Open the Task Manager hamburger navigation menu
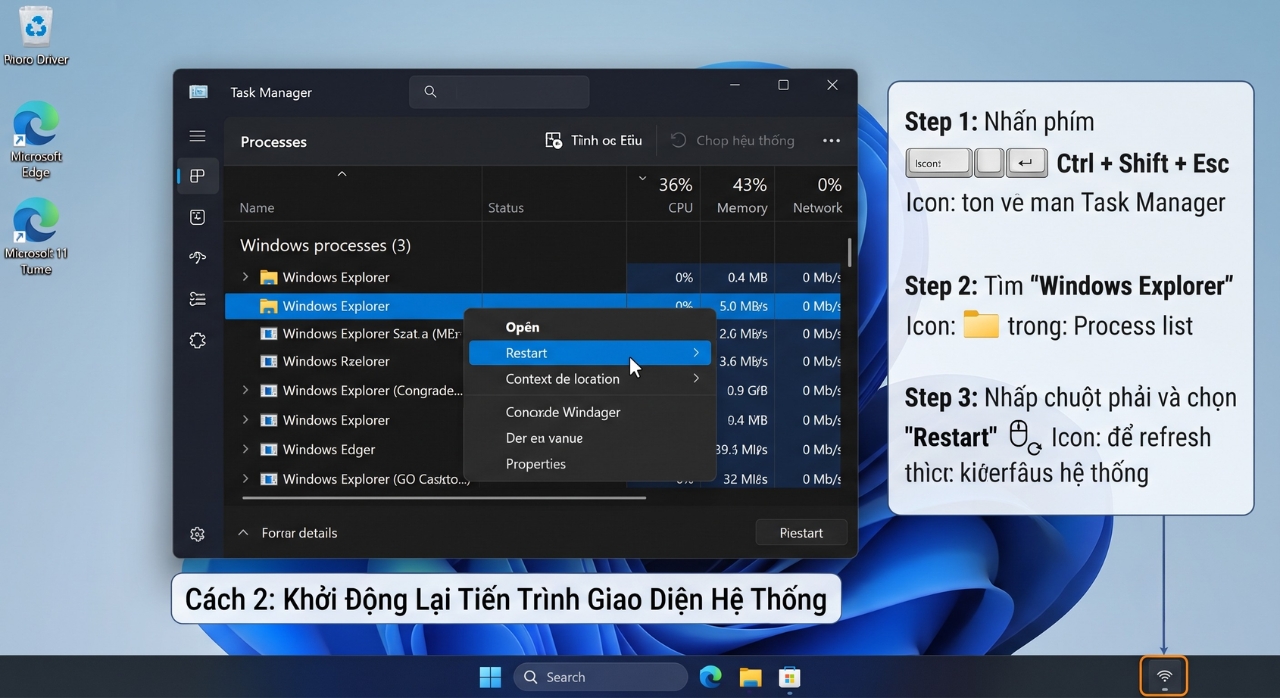The height and width of the screenshot is (698, 1280). click(x=197, y=136)
